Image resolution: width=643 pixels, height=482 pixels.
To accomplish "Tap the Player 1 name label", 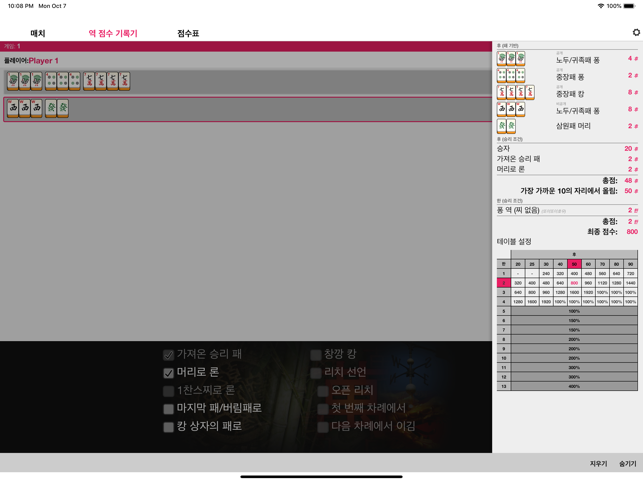I will click(43, 61).
